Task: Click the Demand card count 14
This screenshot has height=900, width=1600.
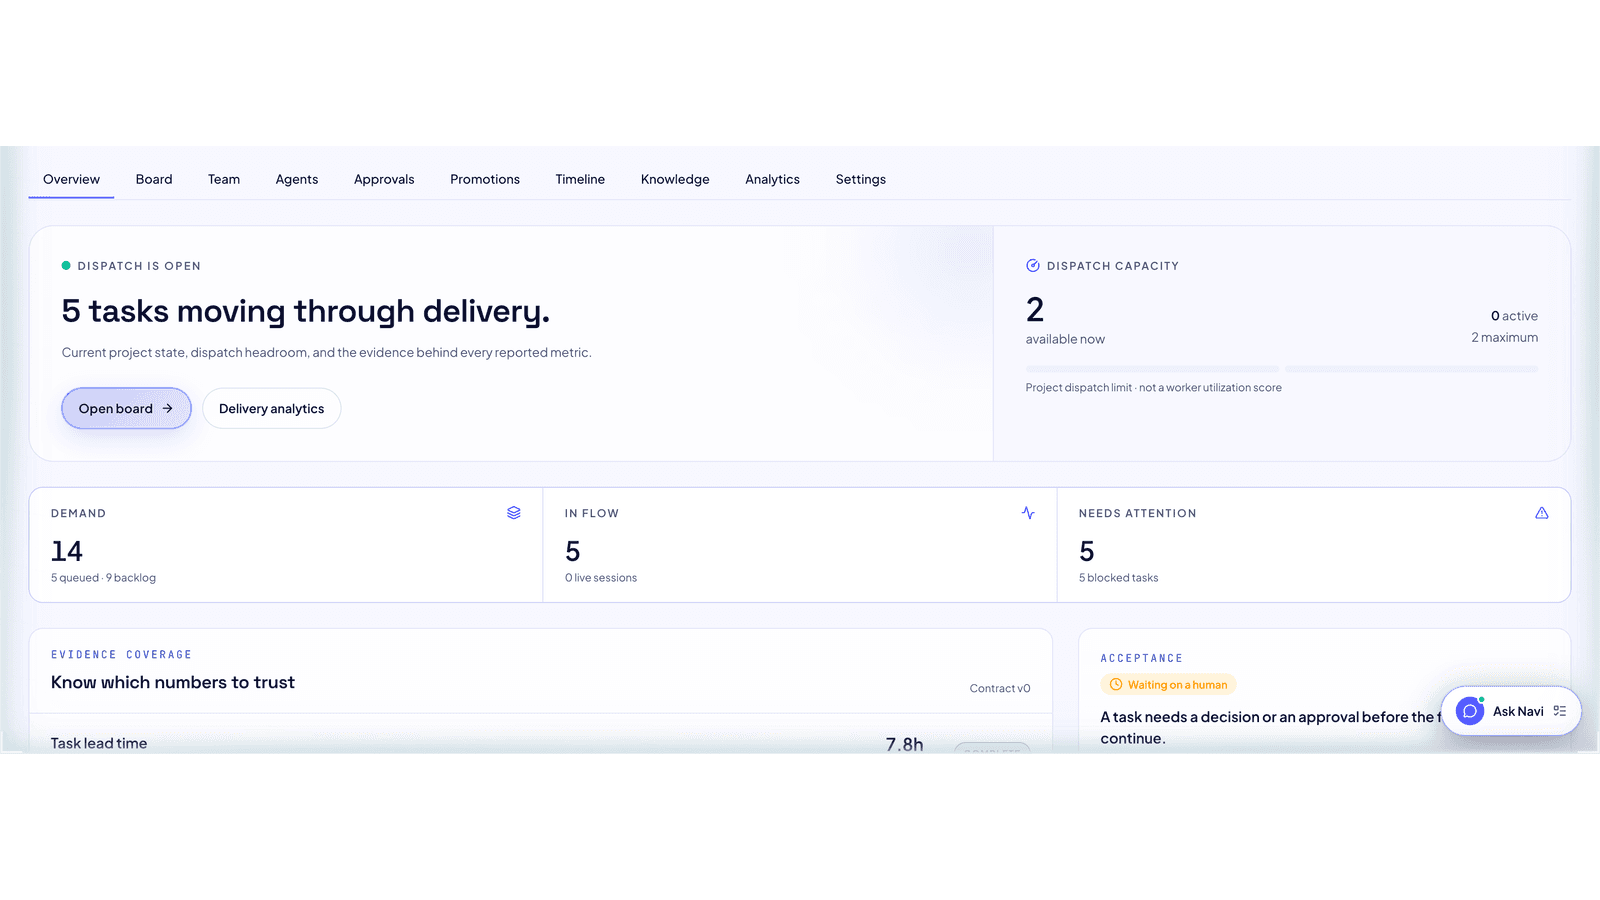Action: click(x=67, y=551)
